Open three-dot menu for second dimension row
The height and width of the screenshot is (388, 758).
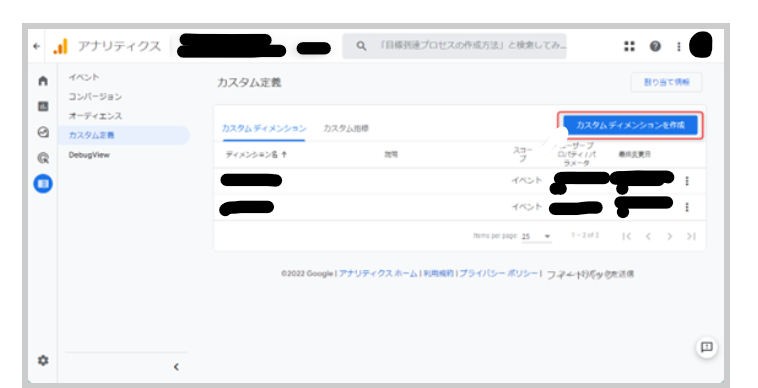(x=687, y=207)
